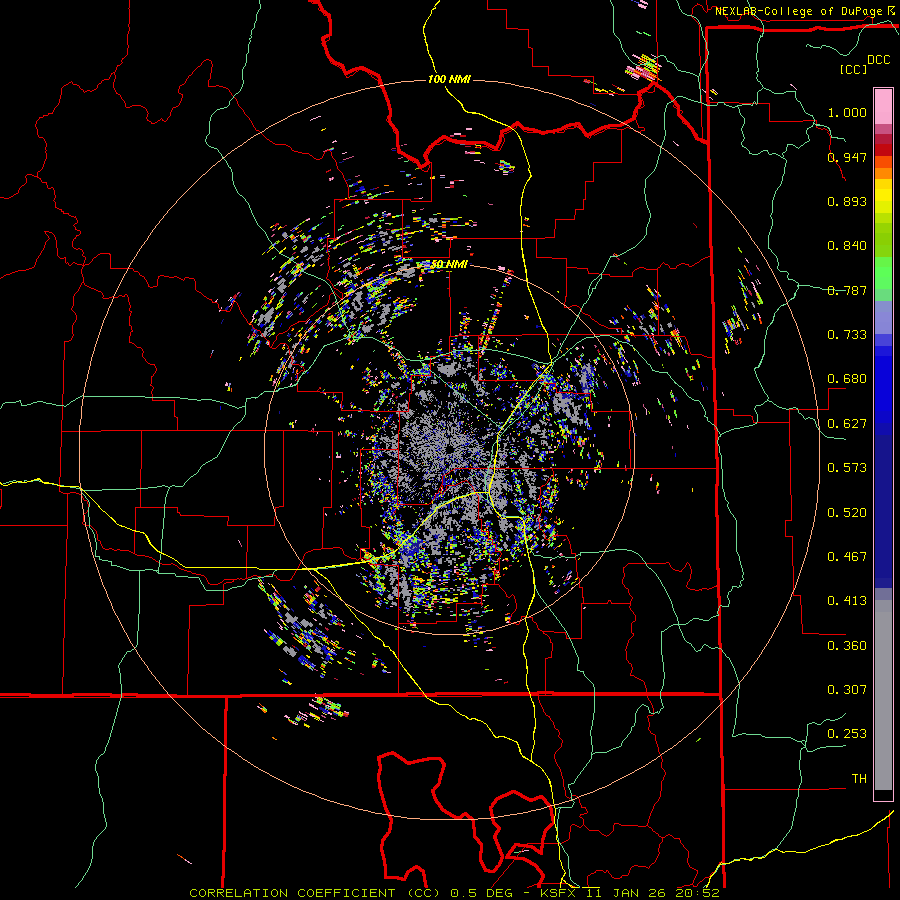Viewport: 900px width, 900px height.
Task: Click the 0.947 scale value
Action: point(847,157)
